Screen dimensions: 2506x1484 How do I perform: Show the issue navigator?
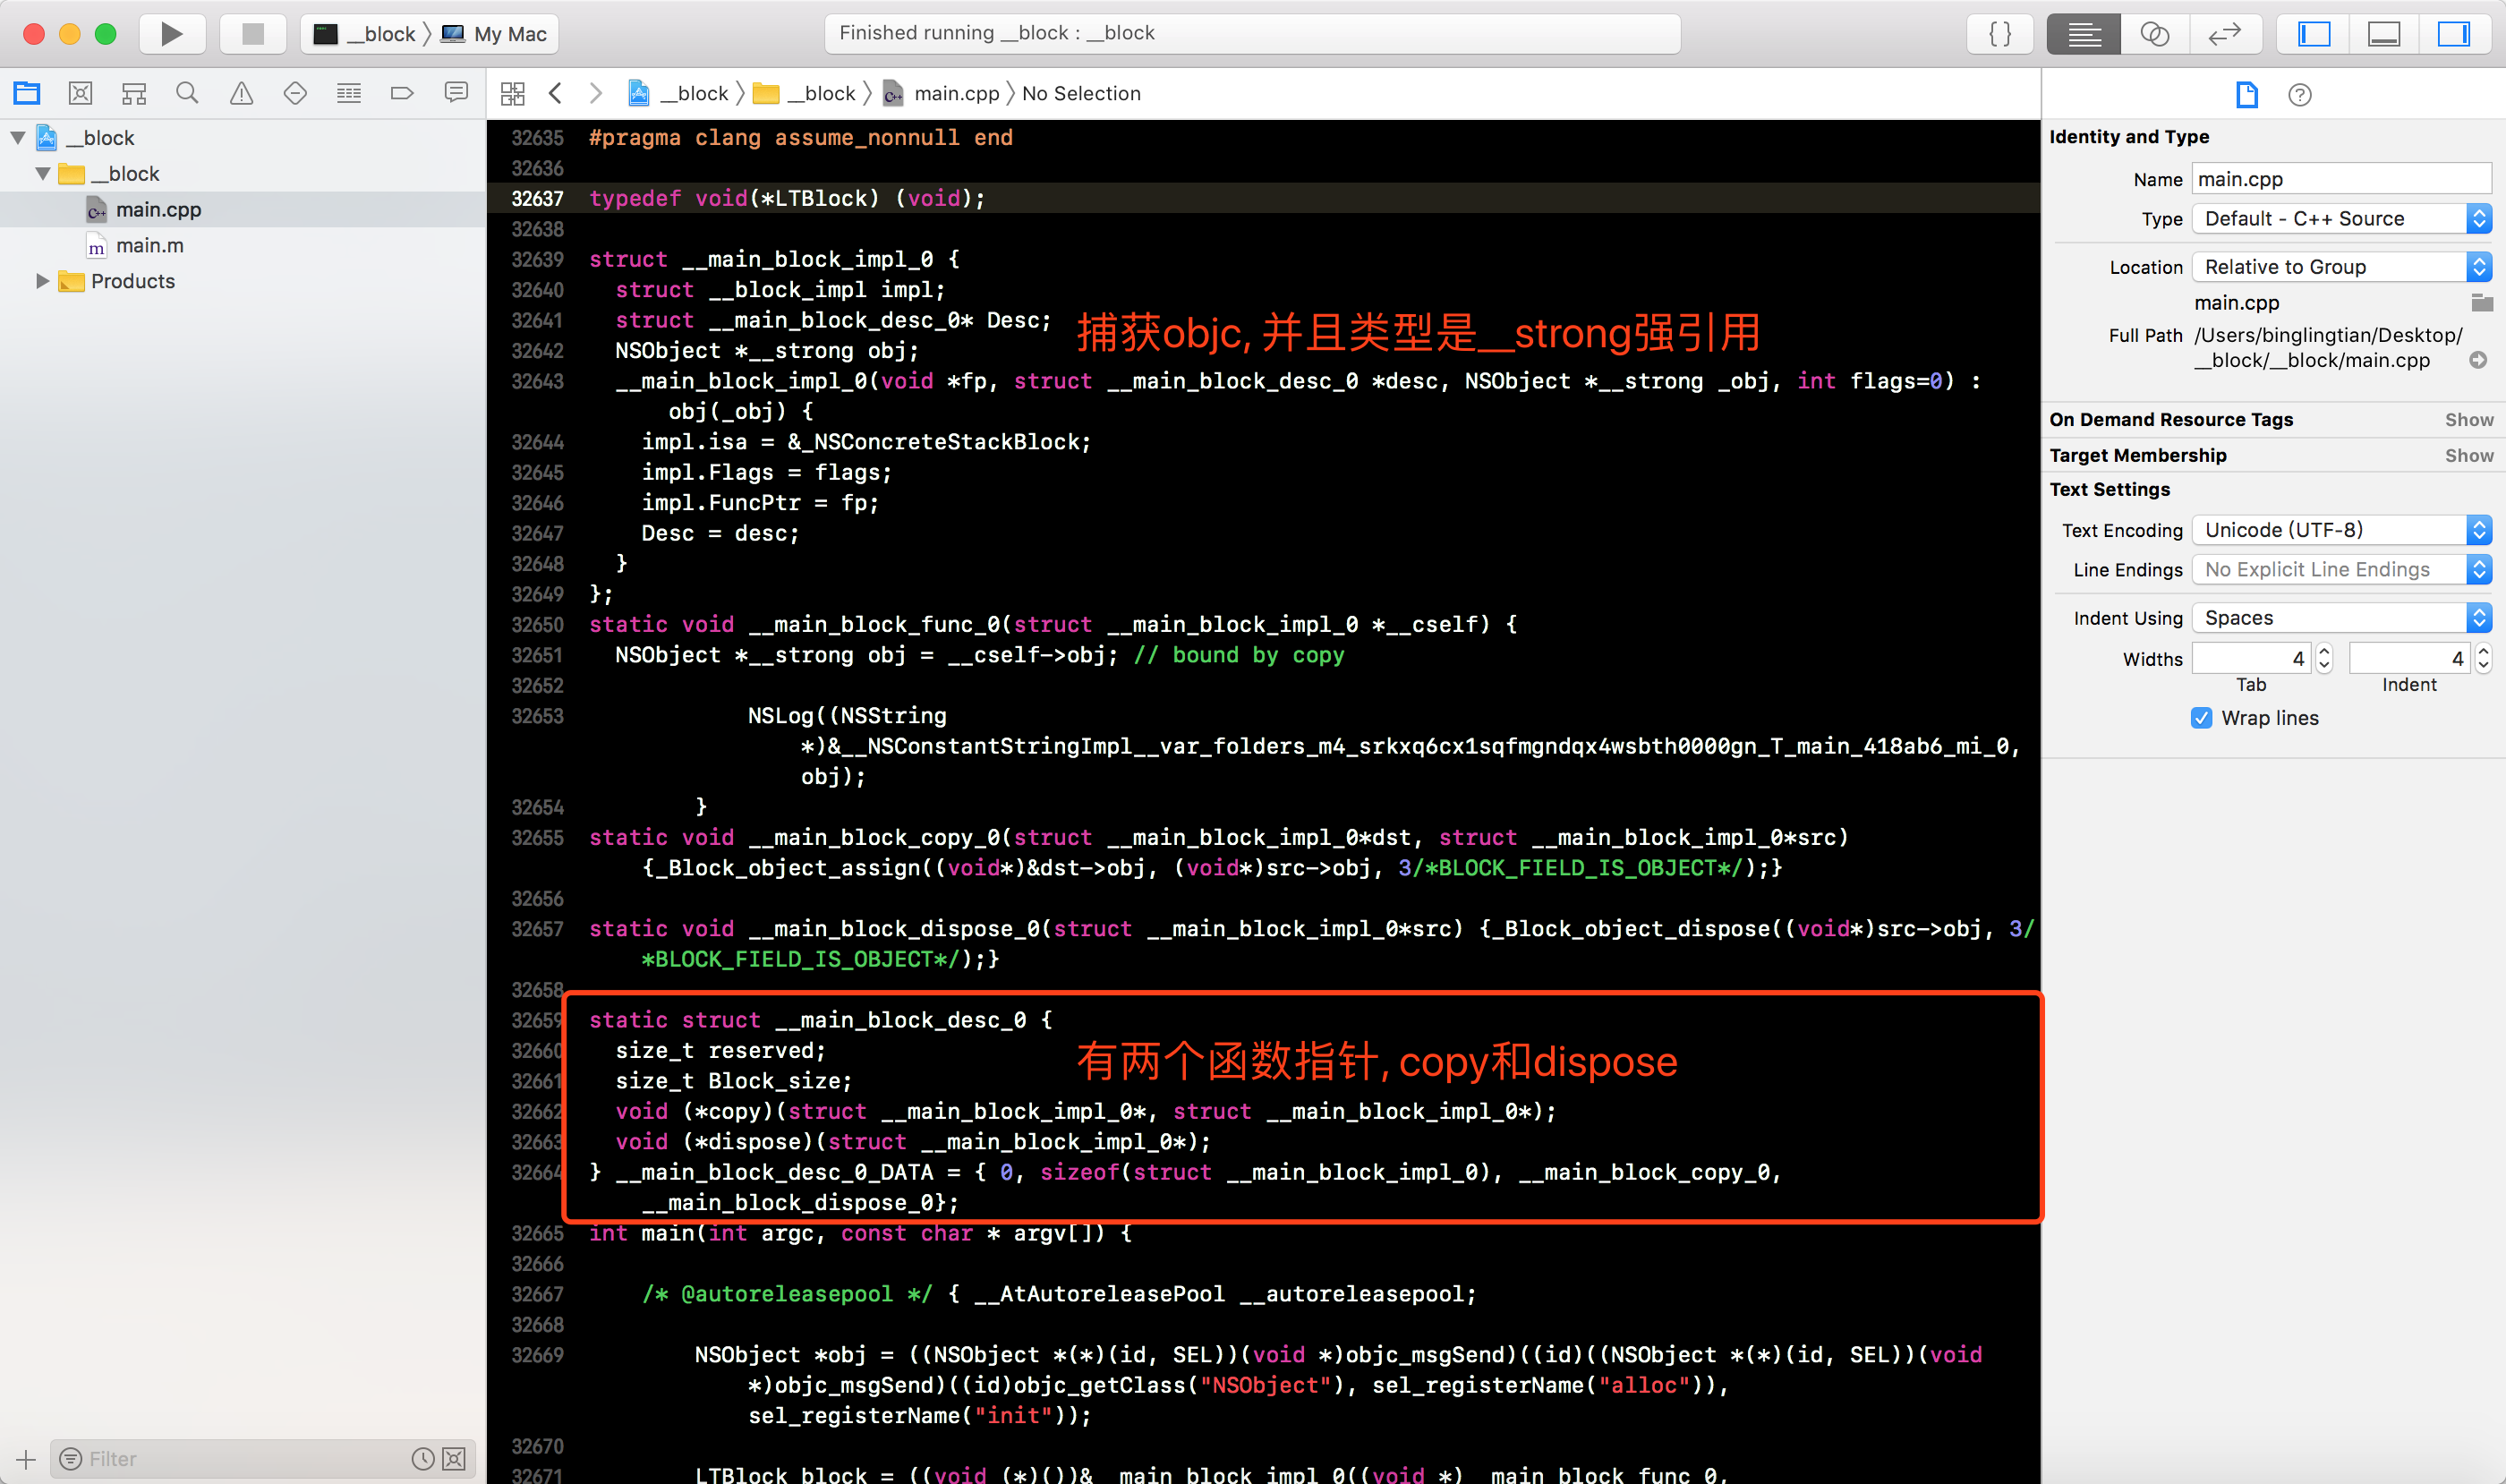click(241, 93)
